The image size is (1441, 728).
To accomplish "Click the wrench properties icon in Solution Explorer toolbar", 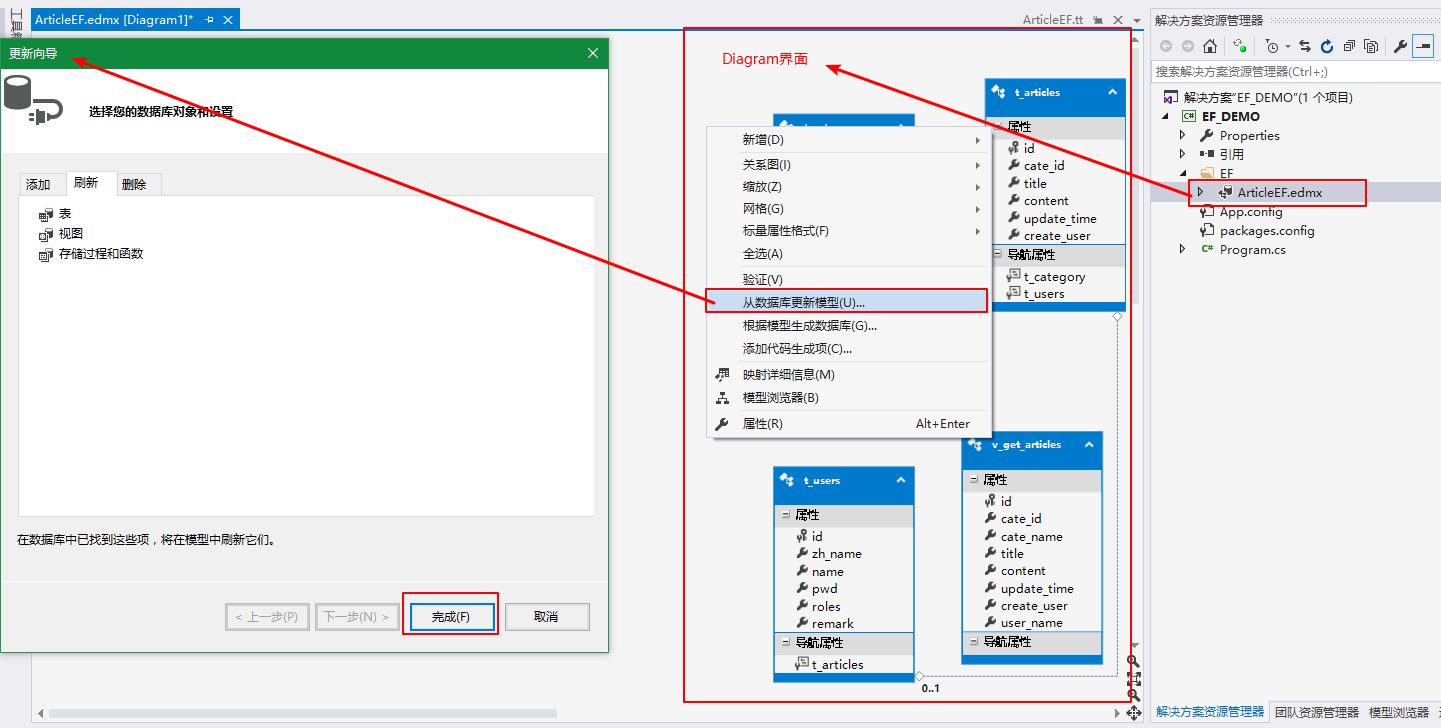I will click(1400, 46).
